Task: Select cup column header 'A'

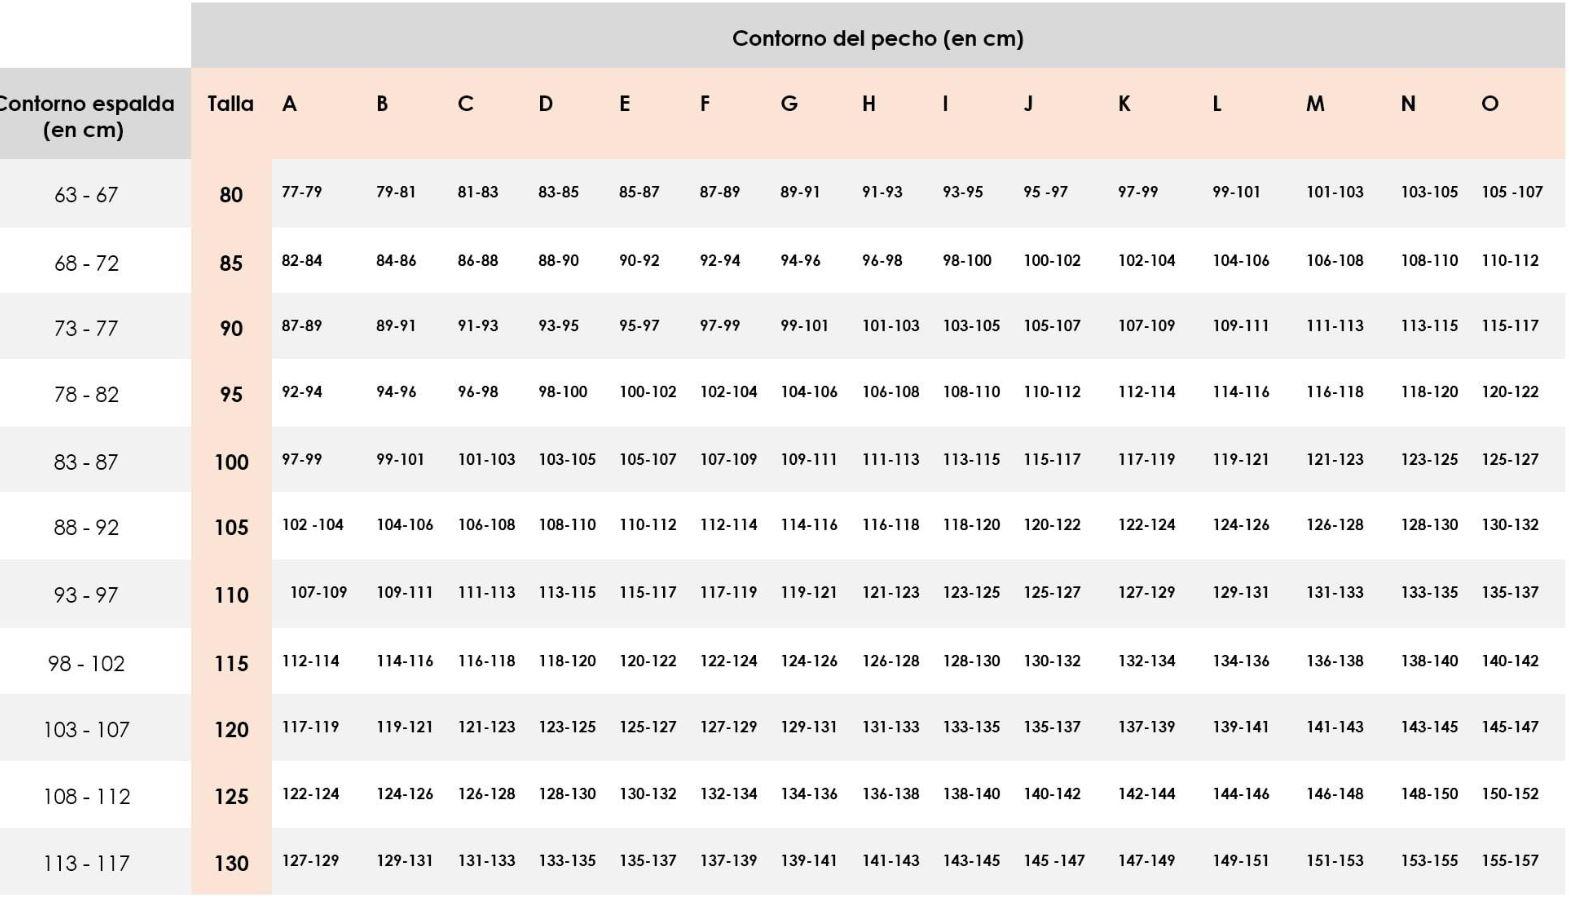Action: coord(289,103)
